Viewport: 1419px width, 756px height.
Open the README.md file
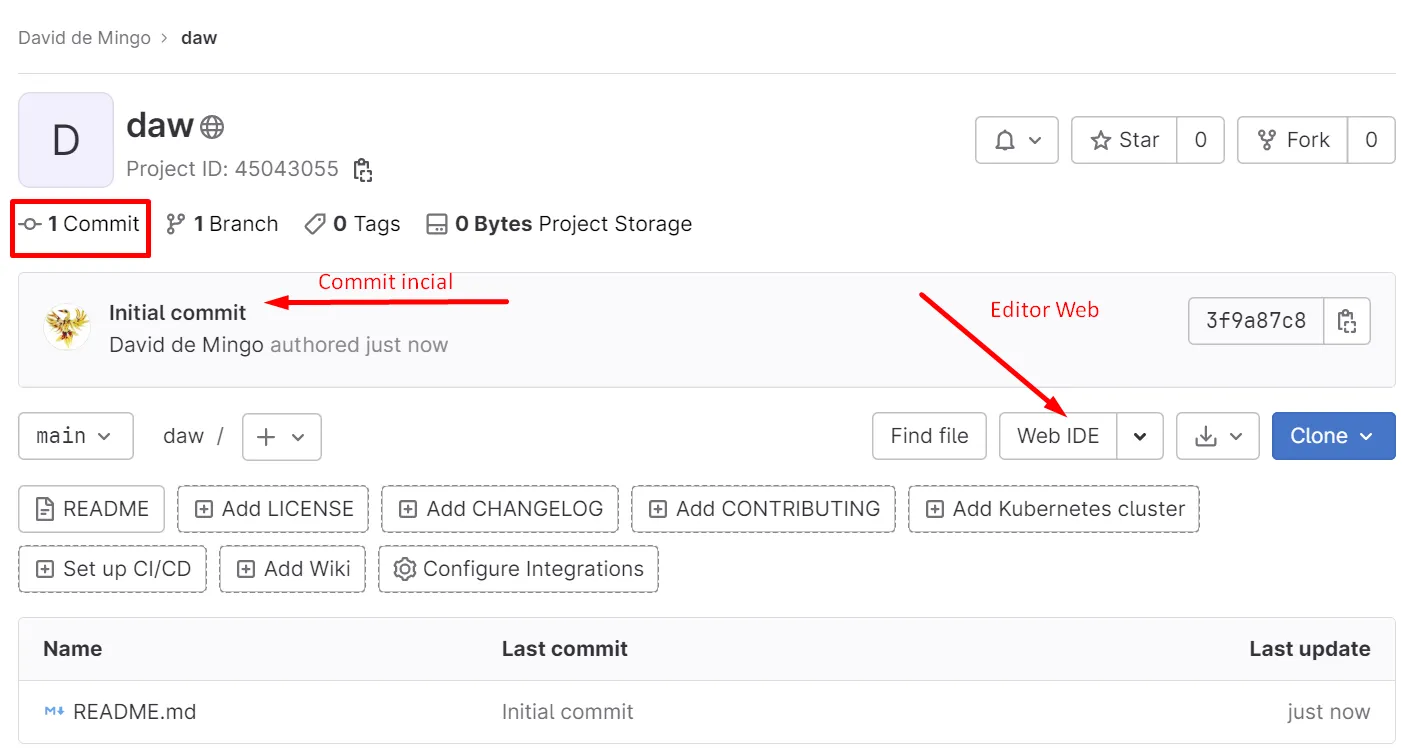[x=134, y=712]
